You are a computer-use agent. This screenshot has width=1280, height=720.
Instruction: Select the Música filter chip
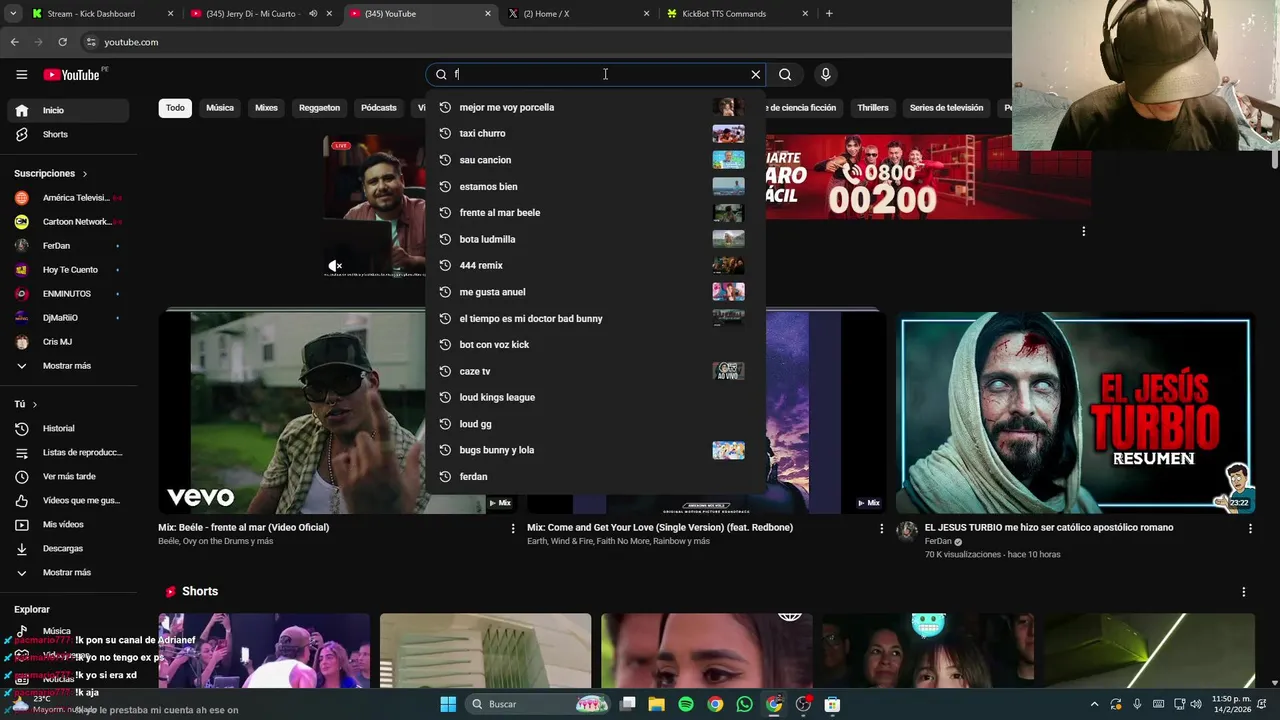220,108
